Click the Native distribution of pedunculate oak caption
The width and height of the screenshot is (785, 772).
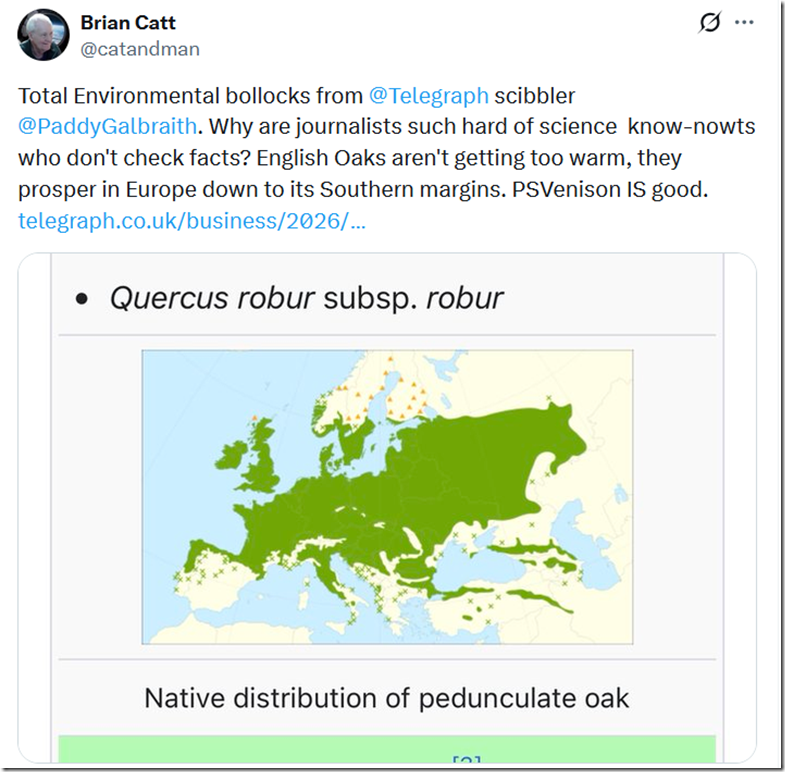(x=386, y=698)
